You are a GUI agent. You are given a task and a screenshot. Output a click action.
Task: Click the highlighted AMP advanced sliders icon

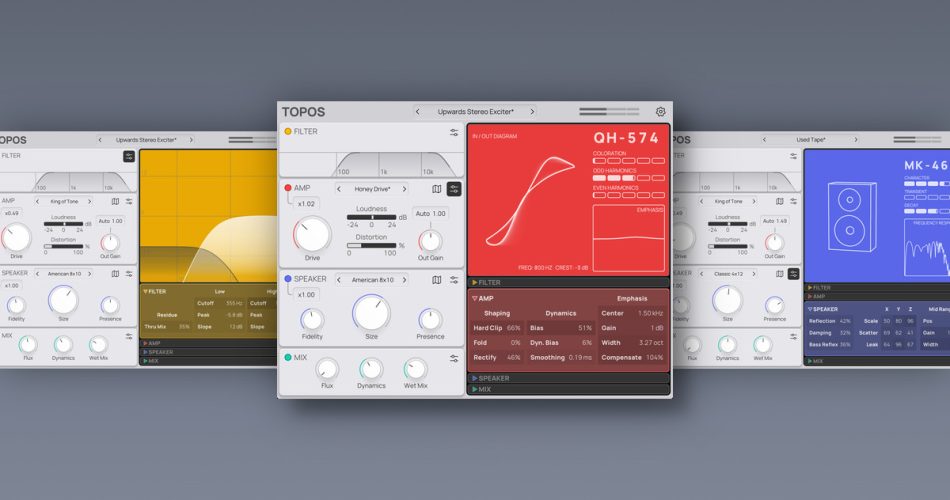(x=454, y=188)
